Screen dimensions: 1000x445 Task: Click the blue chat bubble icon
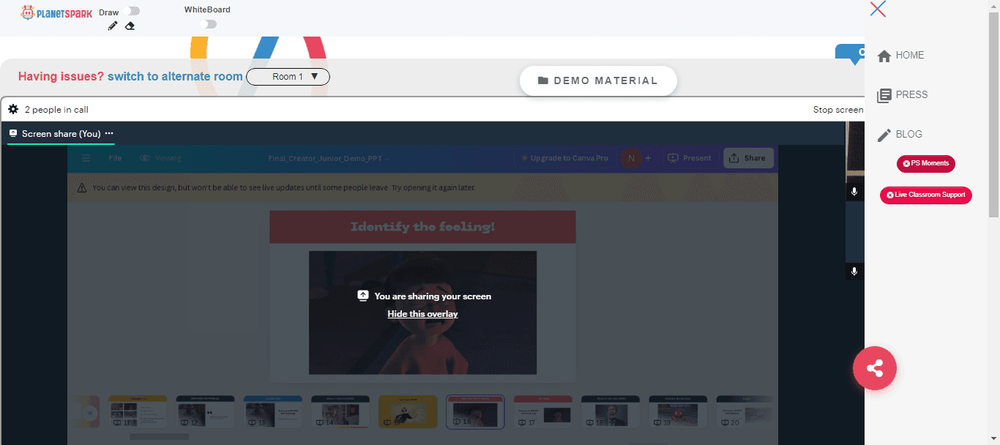pyautogui.click(x=850, y=54)
